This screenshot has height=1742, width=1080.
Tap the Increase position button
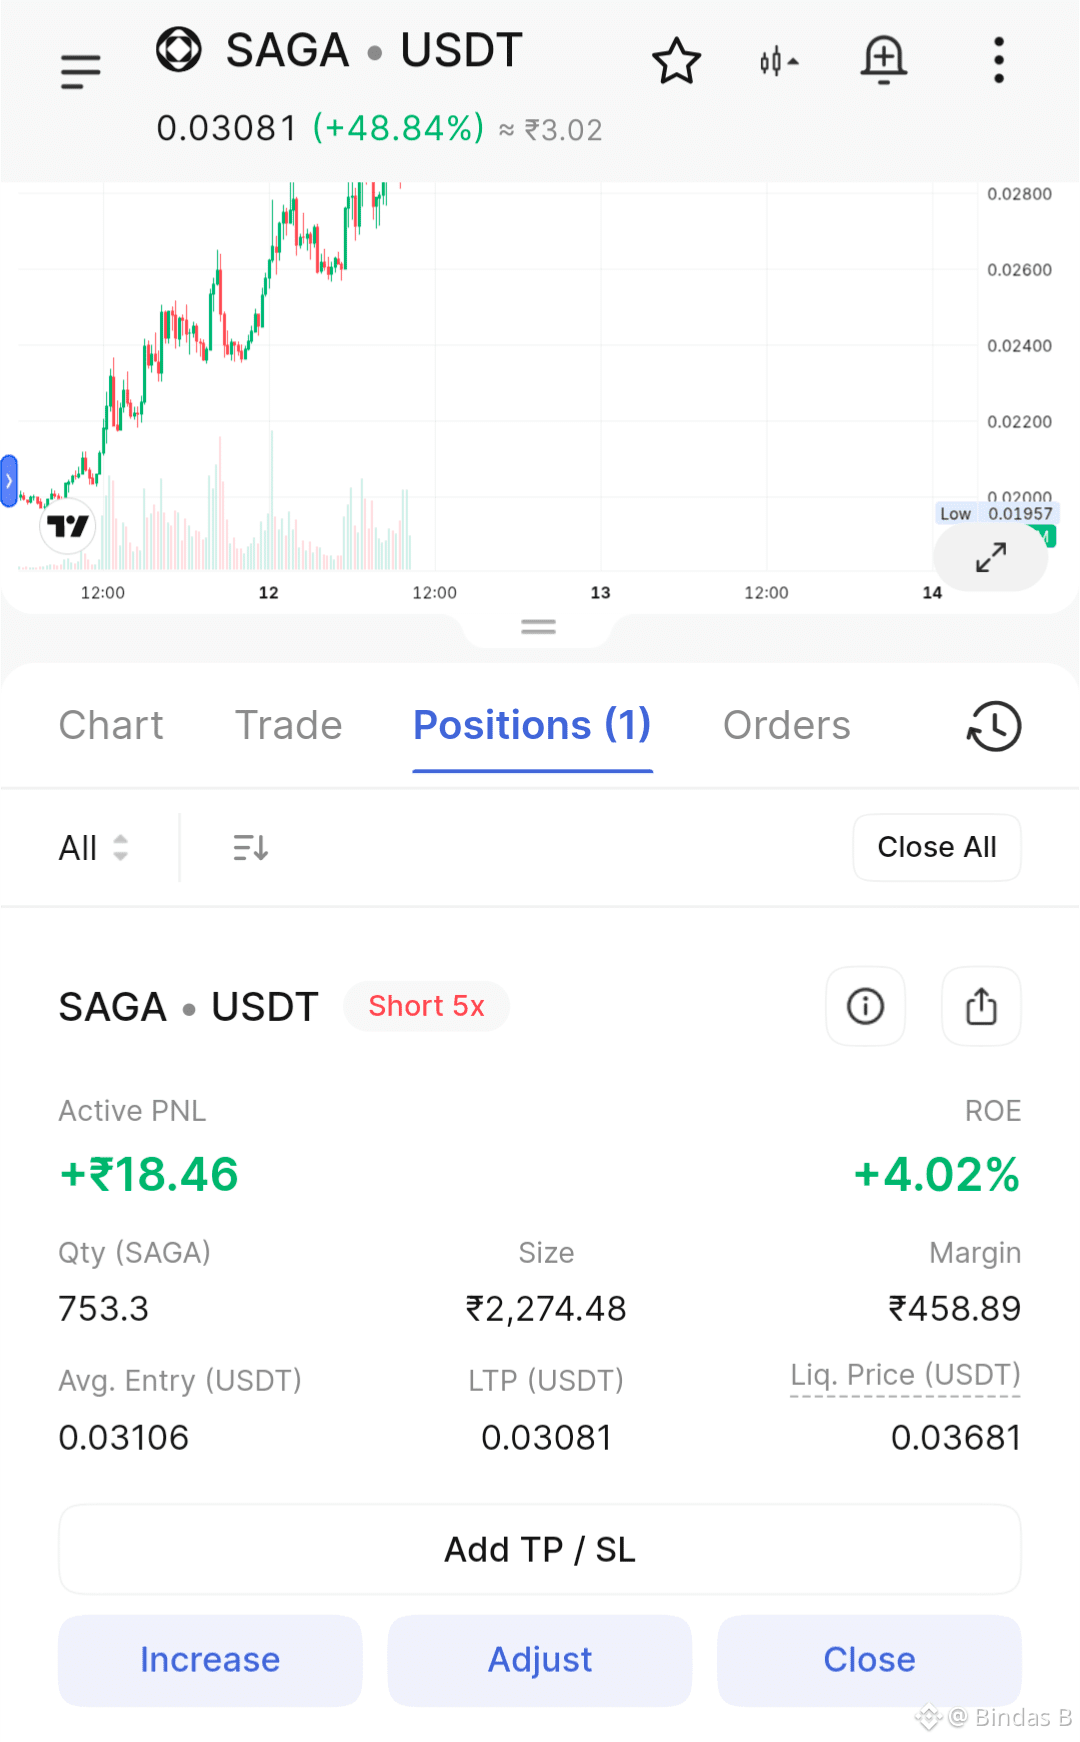(x=210, y=1660)
